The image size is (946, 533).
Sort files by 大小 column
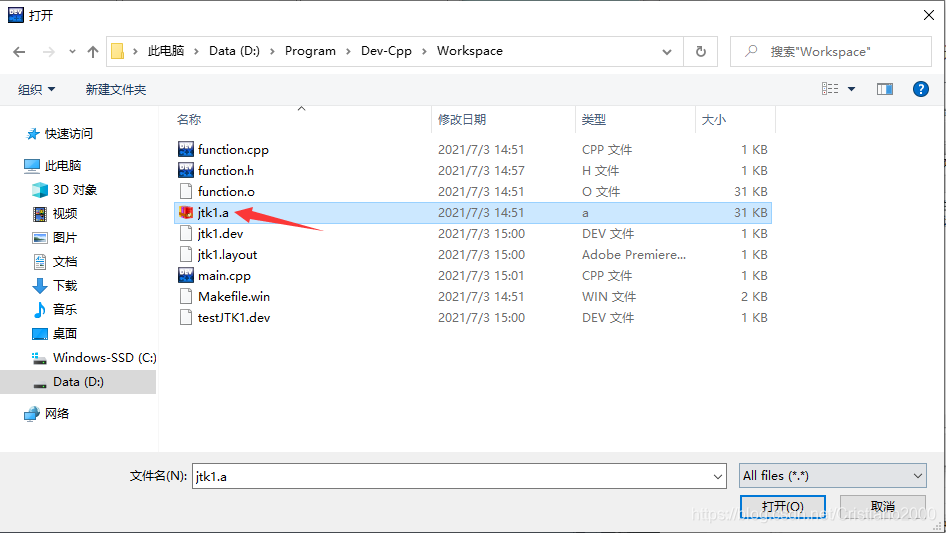click(714, 120)
